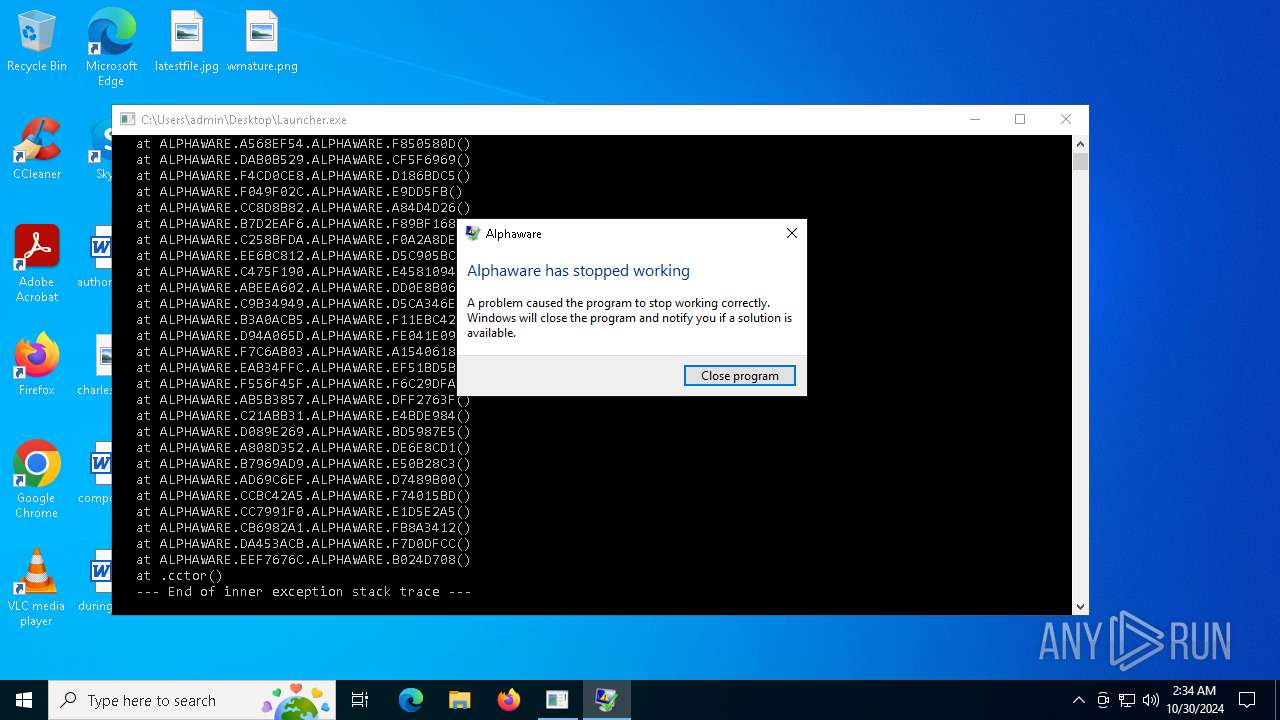Open VLC media player desktop shortcut
1280x720 pixels.
pos(37,588)
